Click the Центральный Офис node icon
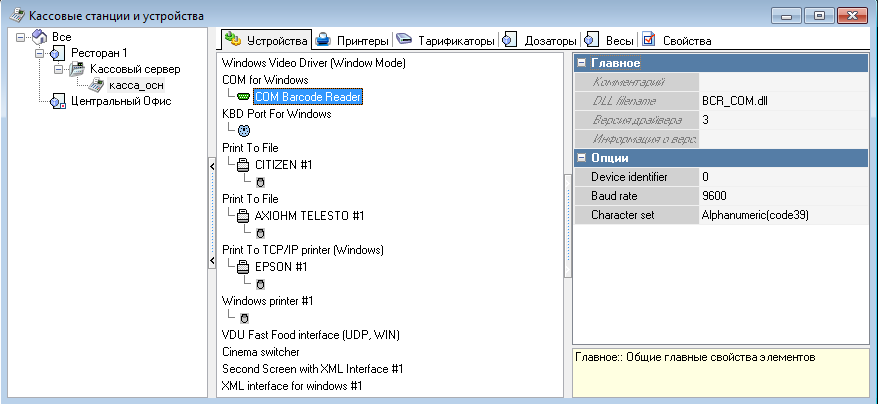This screenshot has height=404, width=878. [x=58, y=101]
